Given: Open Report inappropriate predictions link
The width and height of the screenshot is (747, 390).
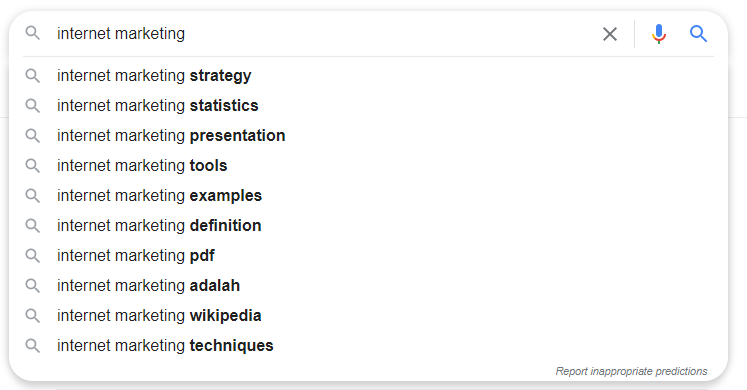Looking at the screenshot, I should 631,371.
